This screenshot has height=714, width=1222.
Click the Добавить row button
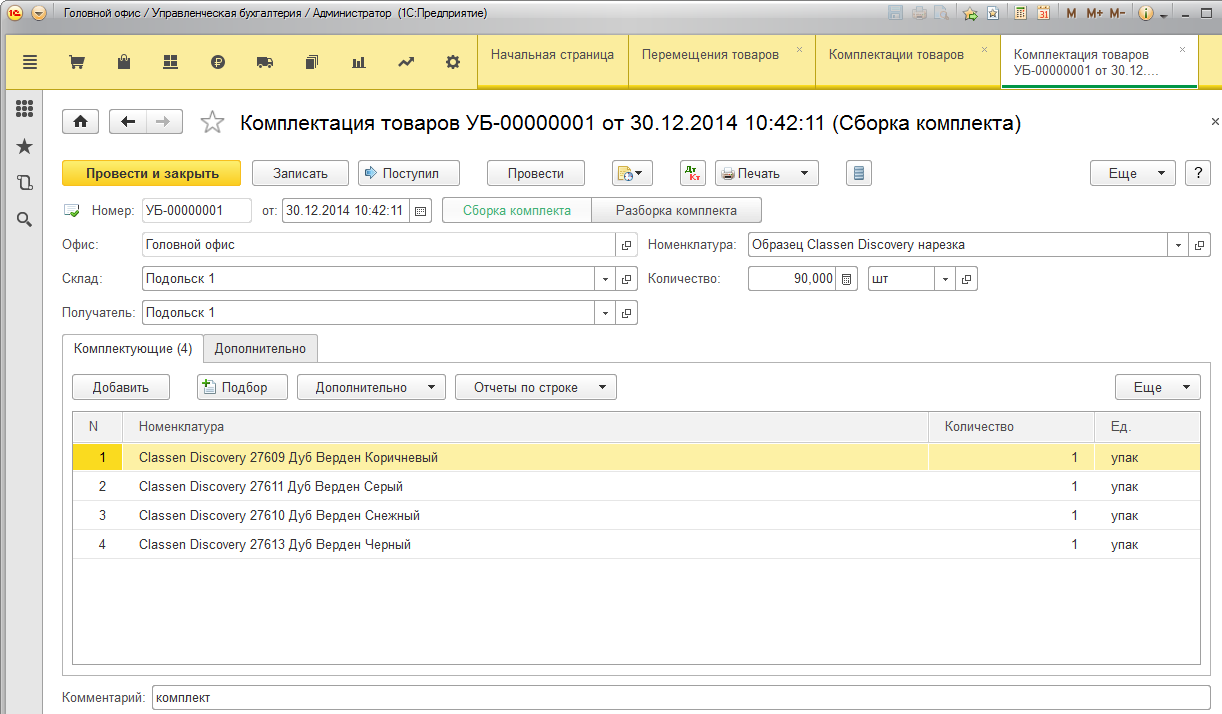click(x=121, y=387)
